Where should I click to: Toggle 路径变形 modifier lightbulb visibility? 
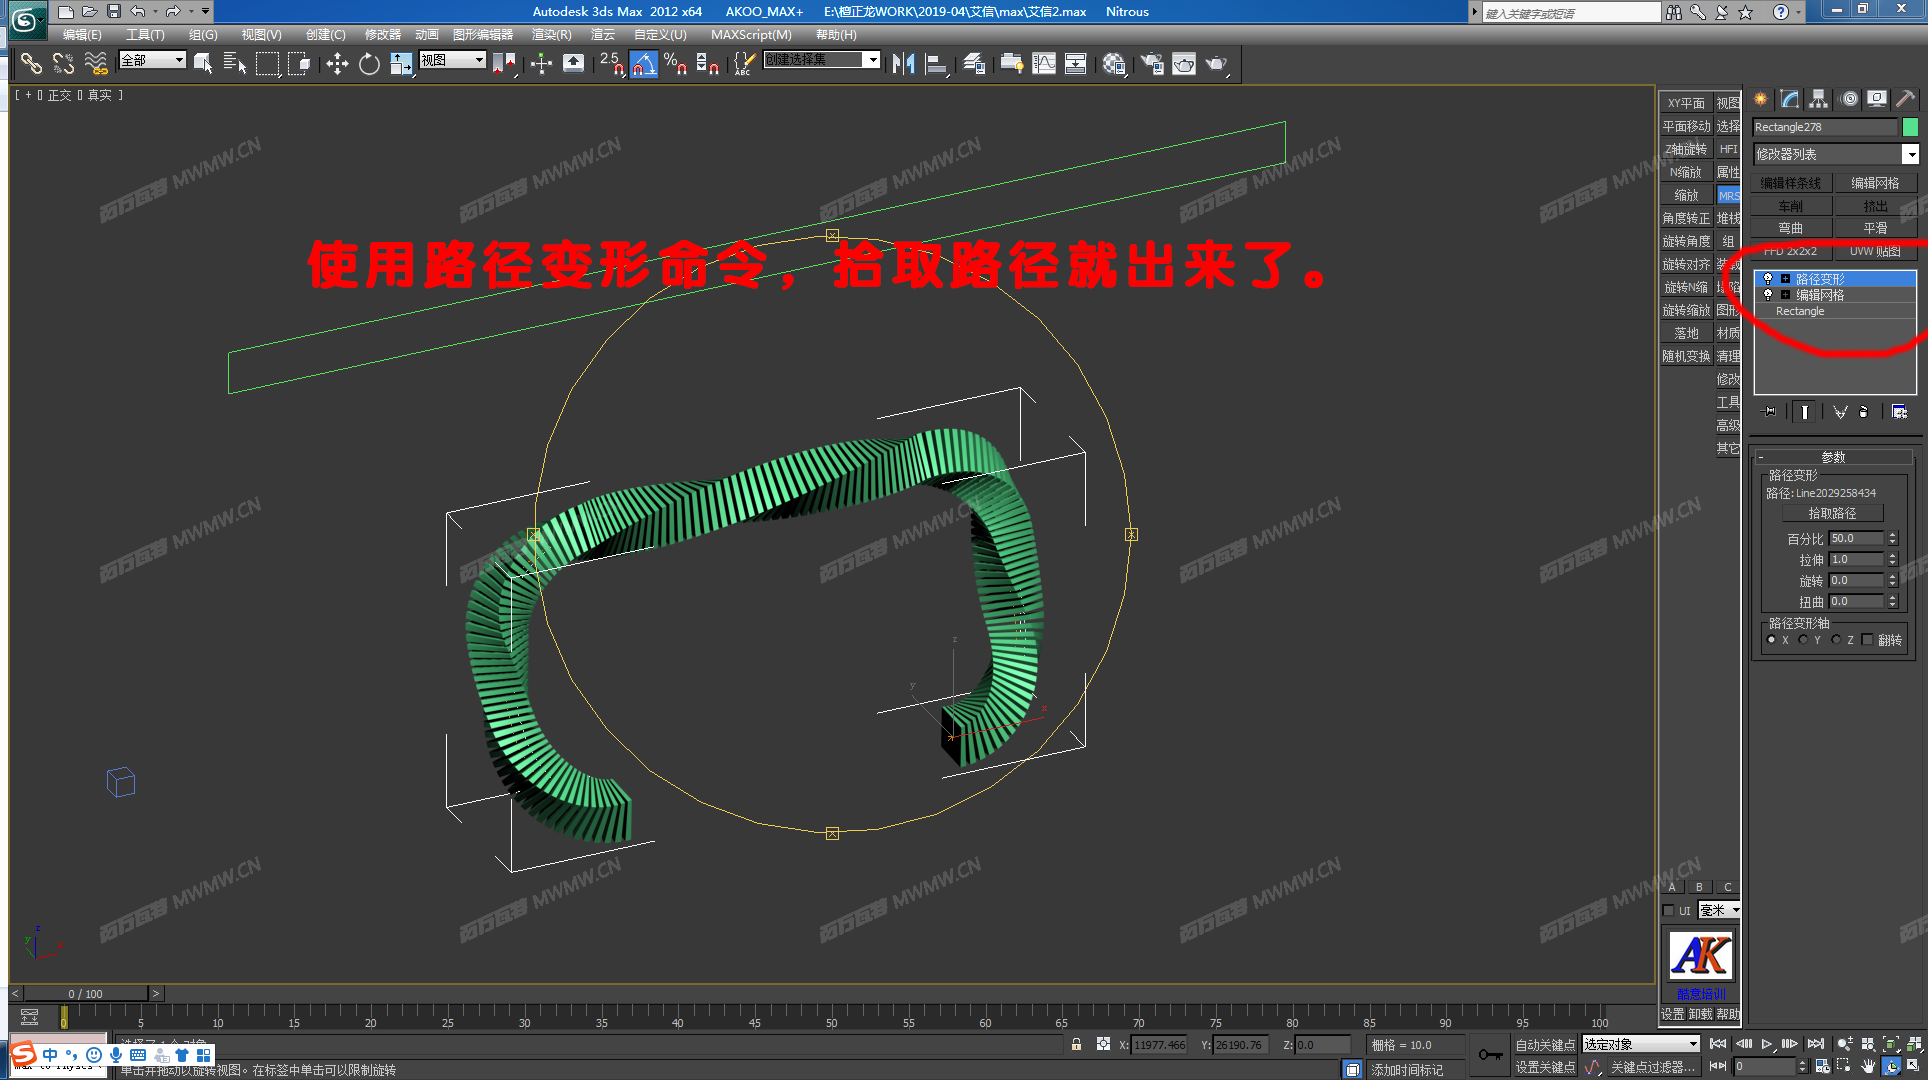(x=1768, y=279)
